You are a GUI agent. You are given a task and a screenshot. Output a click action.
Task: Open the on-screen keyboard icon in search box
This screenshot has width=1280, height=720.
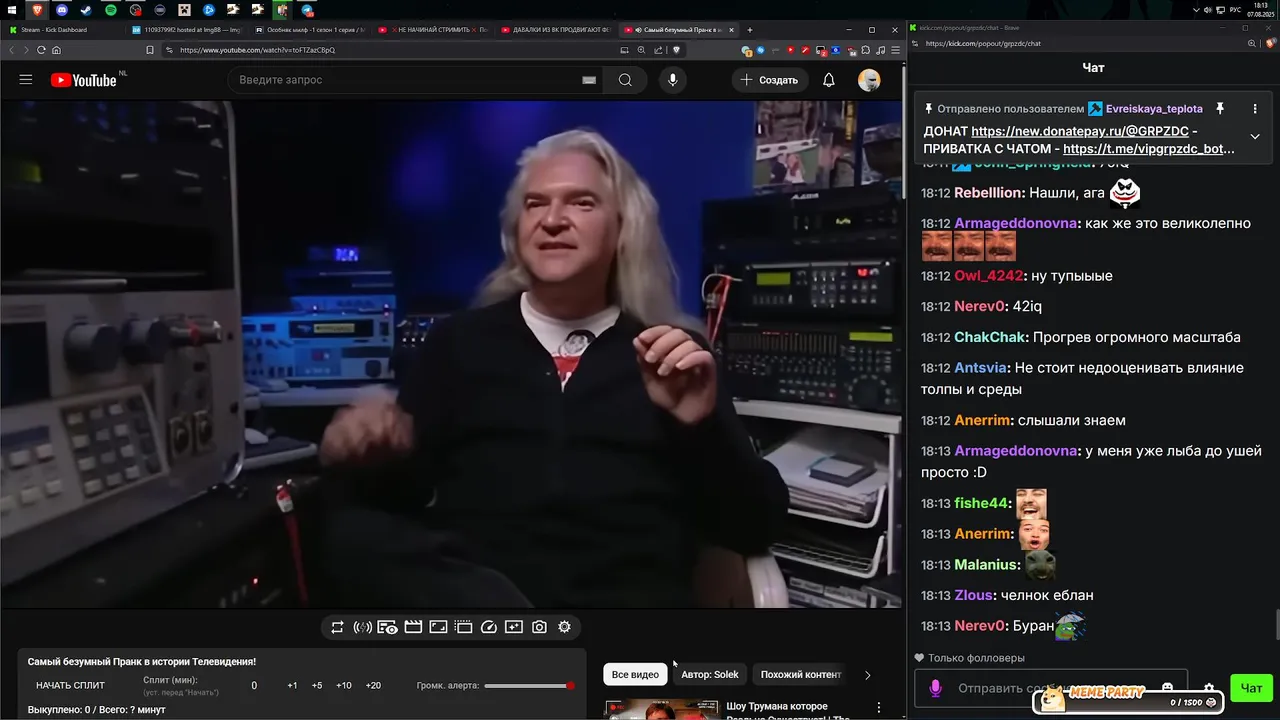click(589, 80)
